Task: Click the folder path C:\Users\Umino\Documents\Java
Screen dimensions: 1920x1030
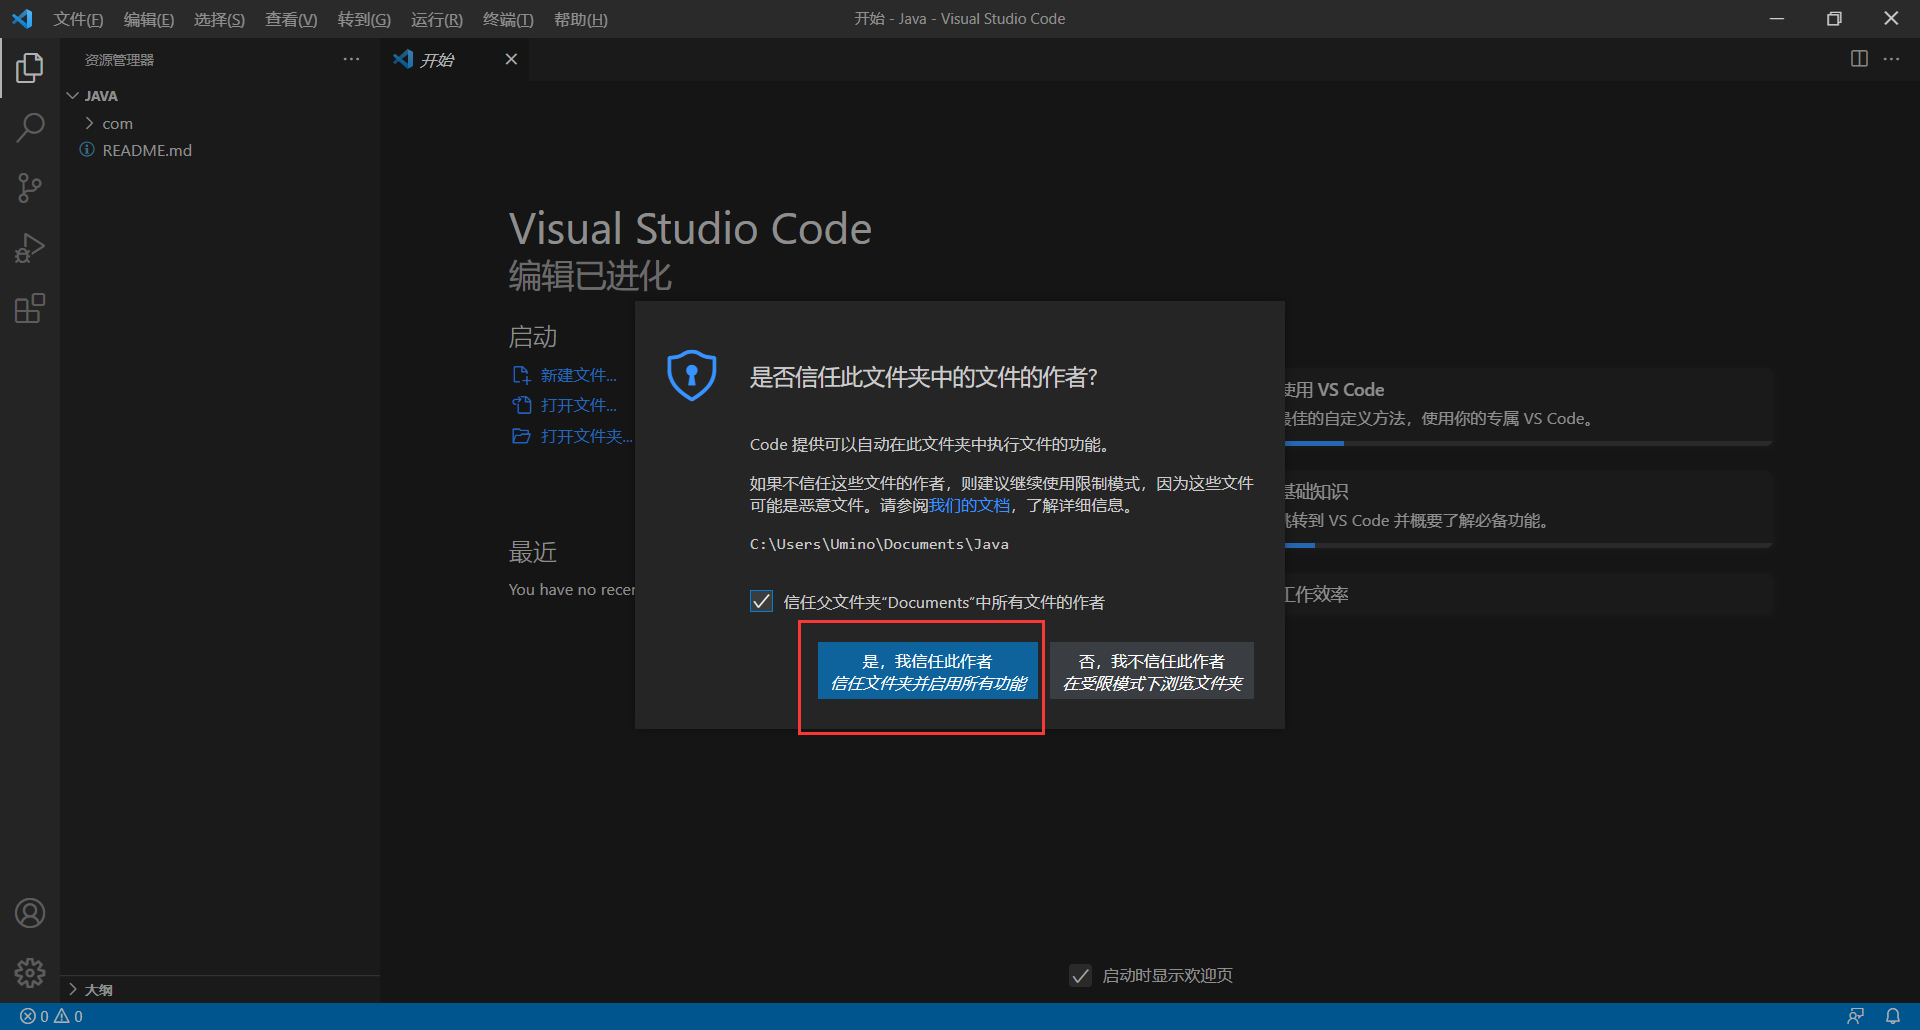Action: 879,544
